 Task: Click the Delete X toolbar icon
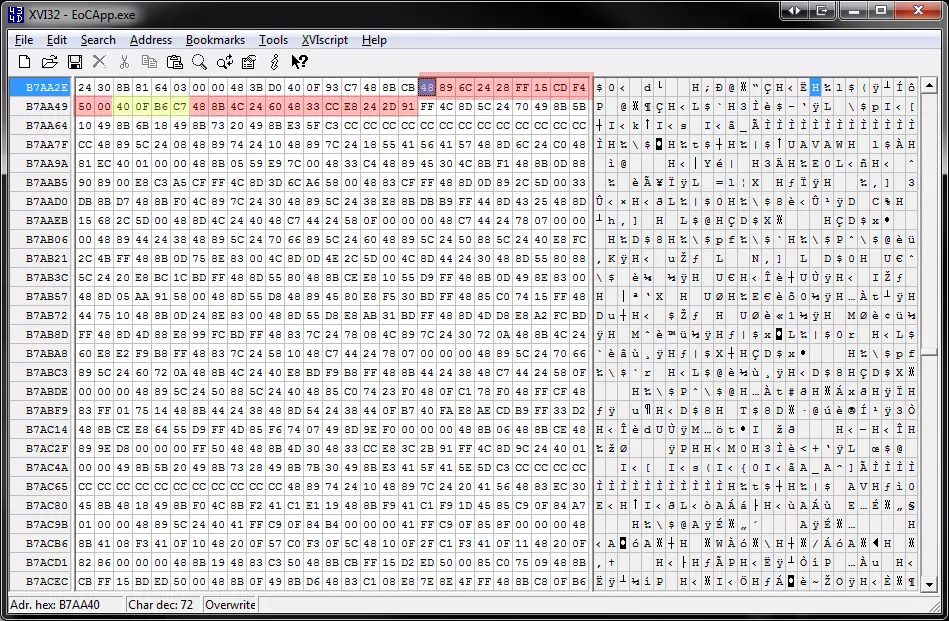pos(99,61)
